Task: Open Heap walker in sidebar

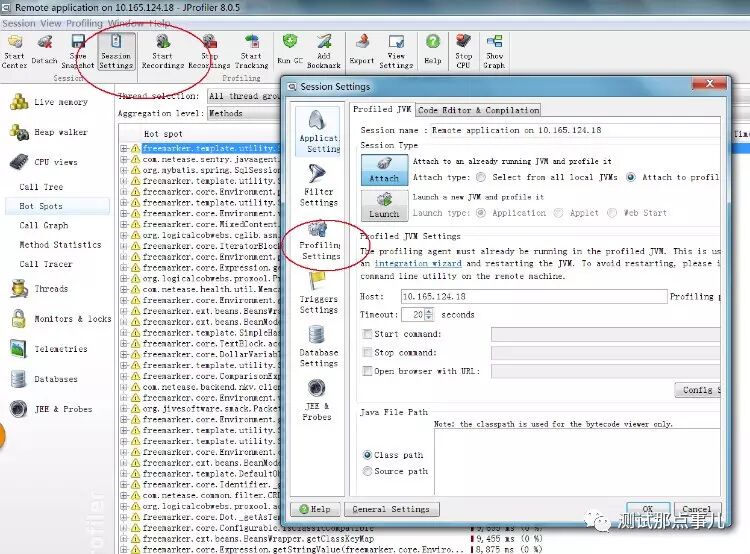Action: pyautogui.click(x=49, y=132)
